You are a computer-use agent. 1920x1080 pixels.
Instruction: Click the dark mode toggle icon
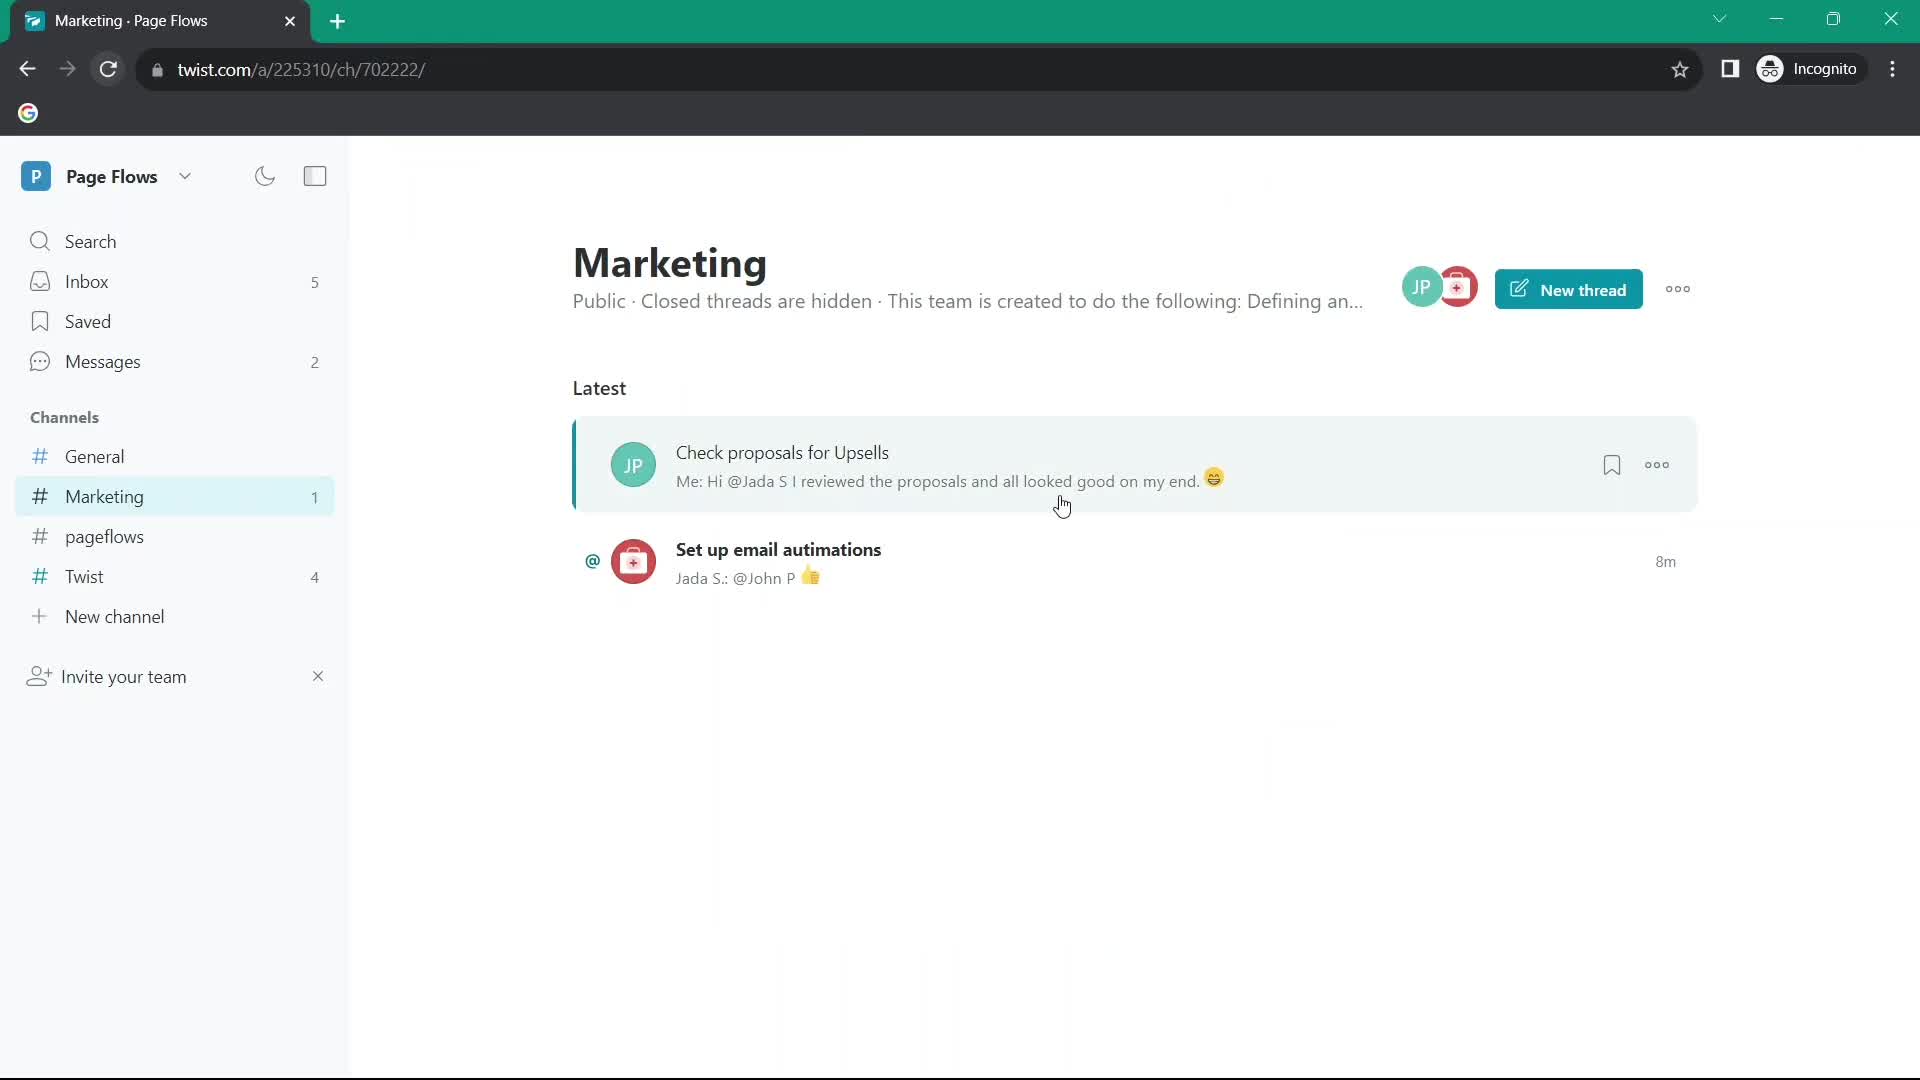[265, 175]
